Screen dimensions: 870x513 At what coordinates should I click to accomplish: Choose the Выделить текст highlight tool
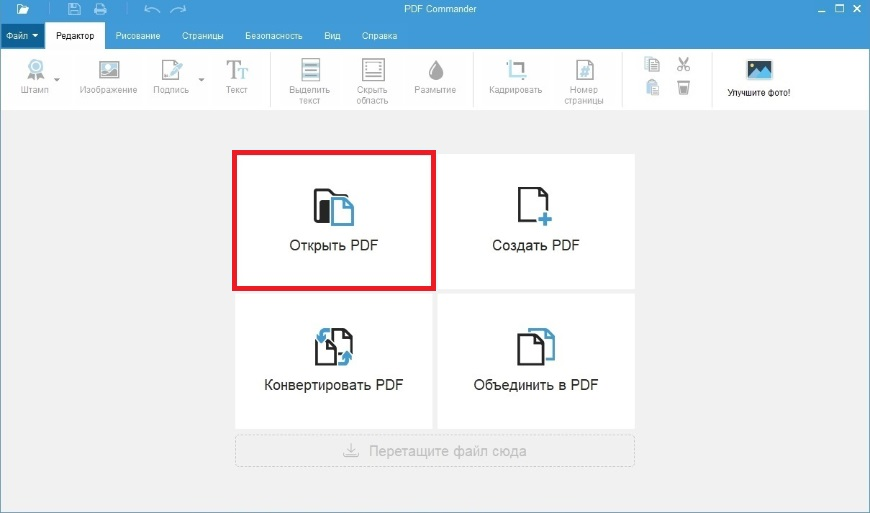(x=310, y=82)
